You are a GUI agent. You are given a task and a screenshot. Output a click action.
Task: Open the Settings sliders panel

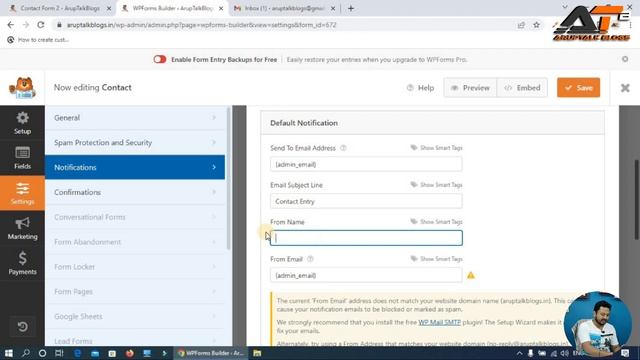tap(22, 193)
